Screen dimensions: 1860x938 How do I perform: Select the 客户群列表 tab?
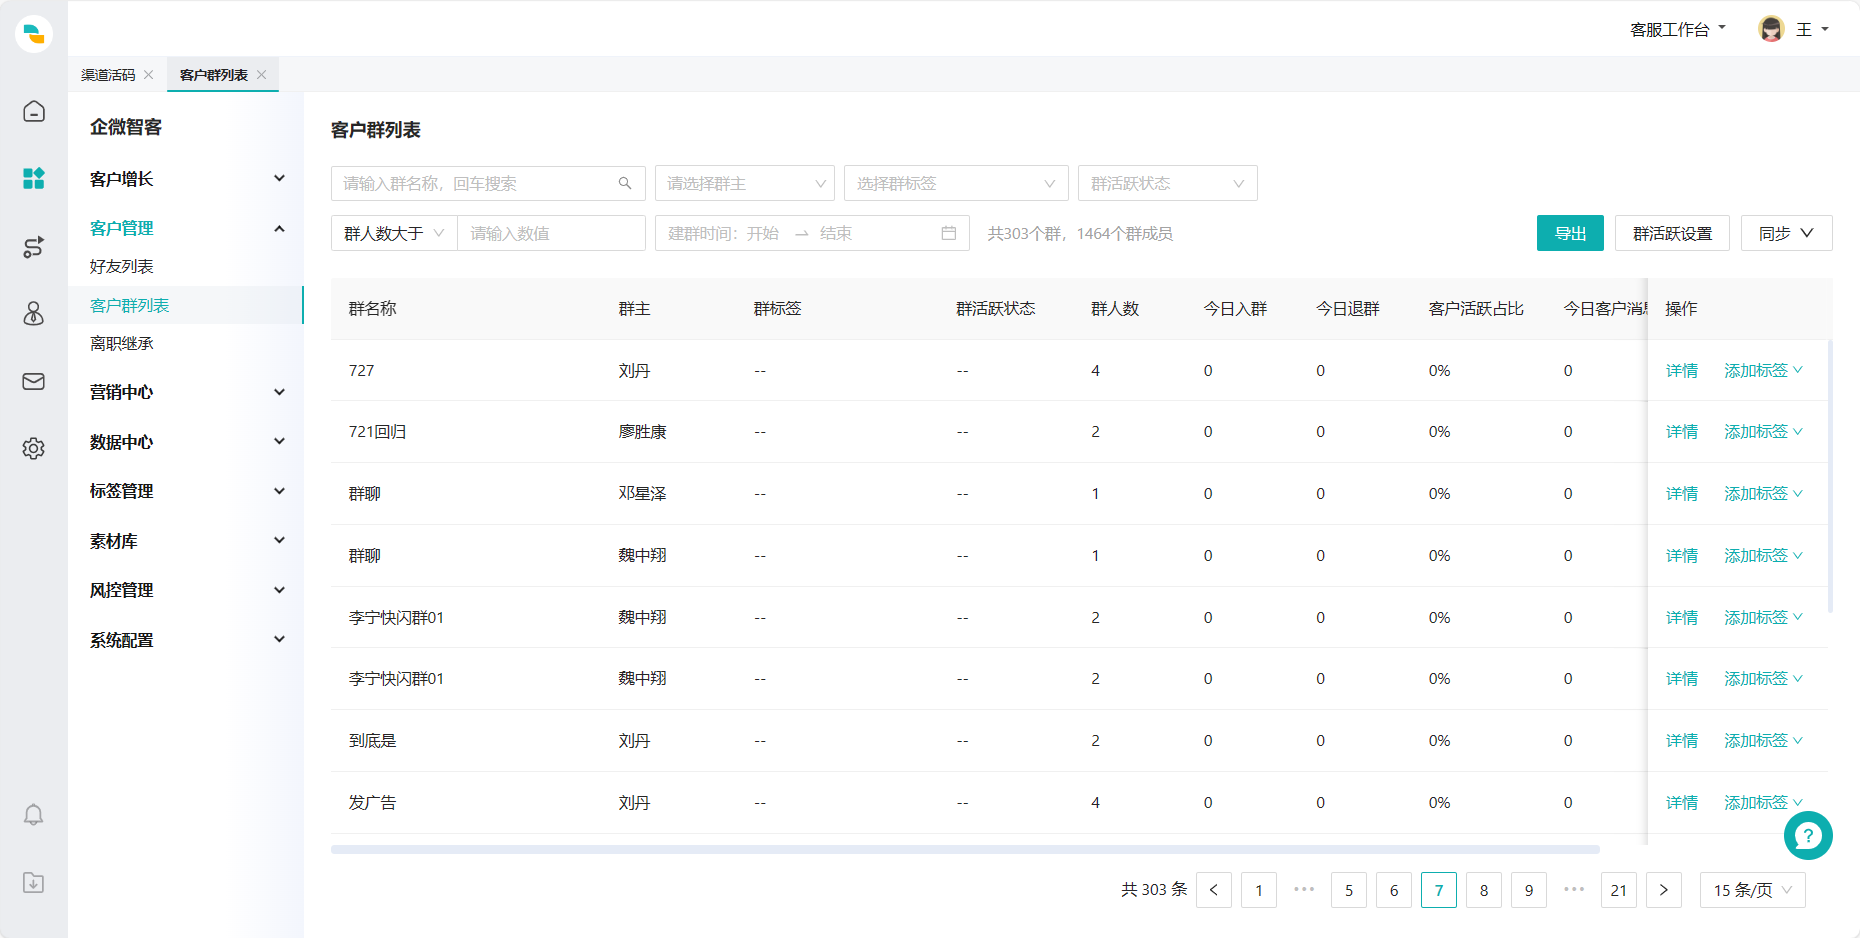point(214,75)
